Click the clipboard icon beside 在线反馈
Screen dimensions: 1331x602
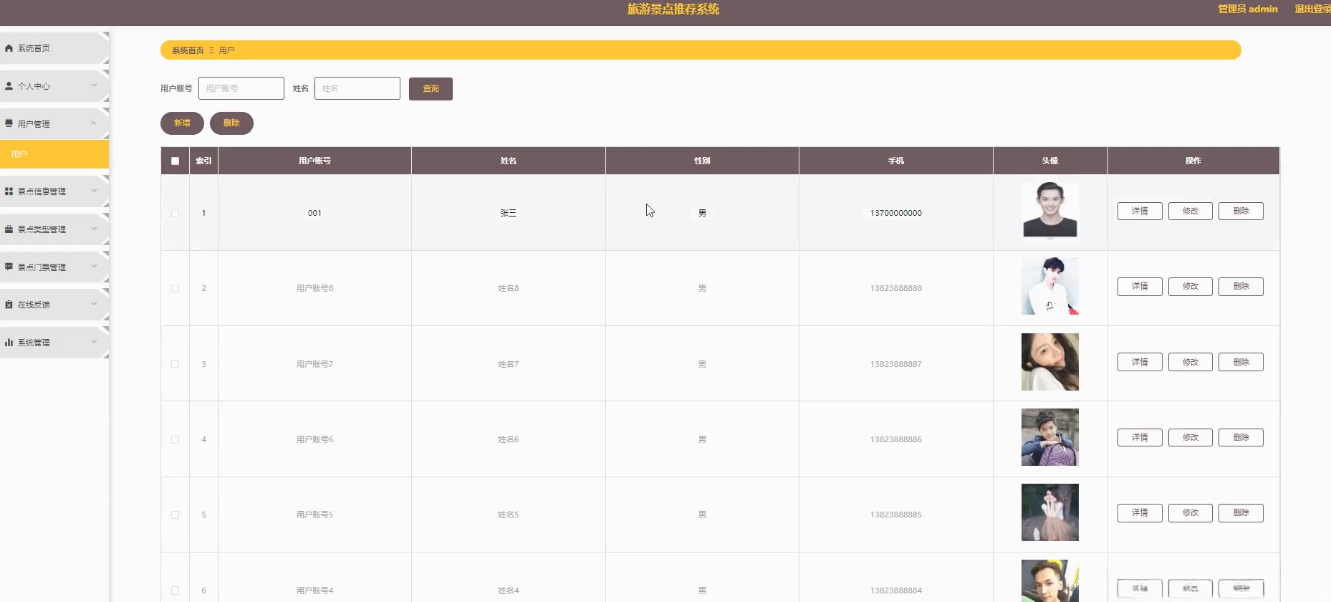pos(9,304)
